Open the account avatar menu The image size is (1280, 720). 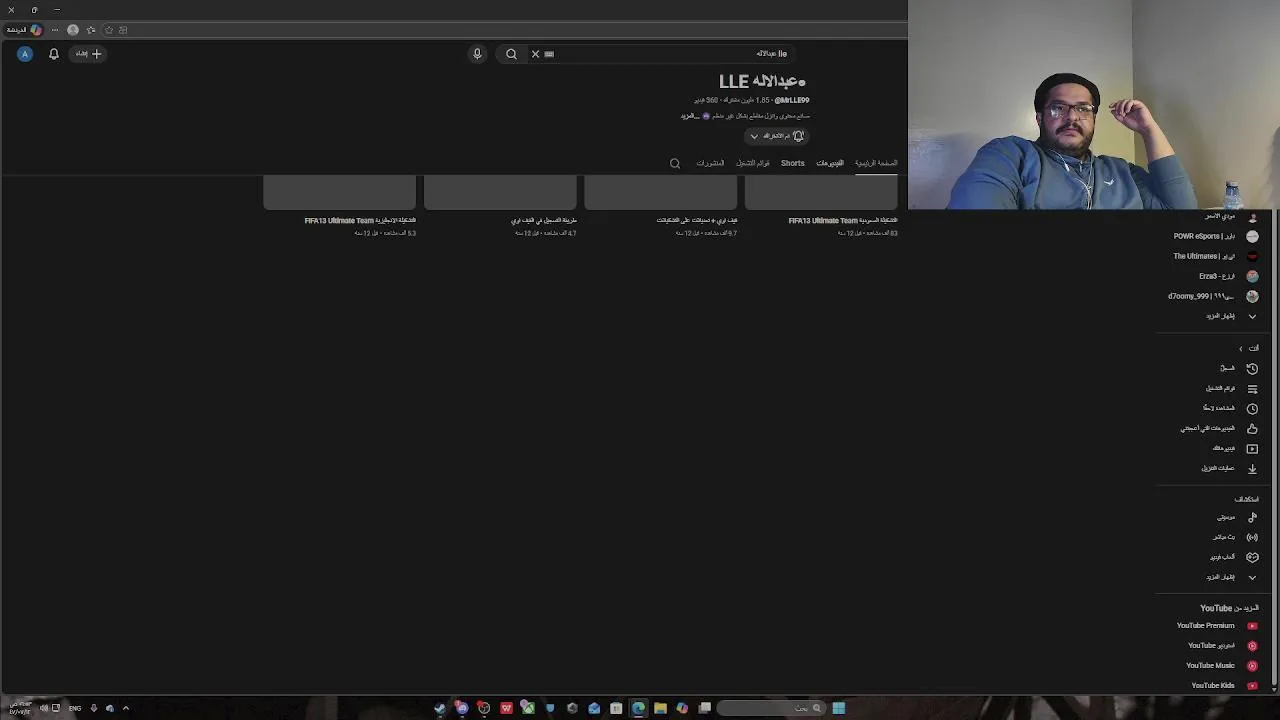point(25,54)
